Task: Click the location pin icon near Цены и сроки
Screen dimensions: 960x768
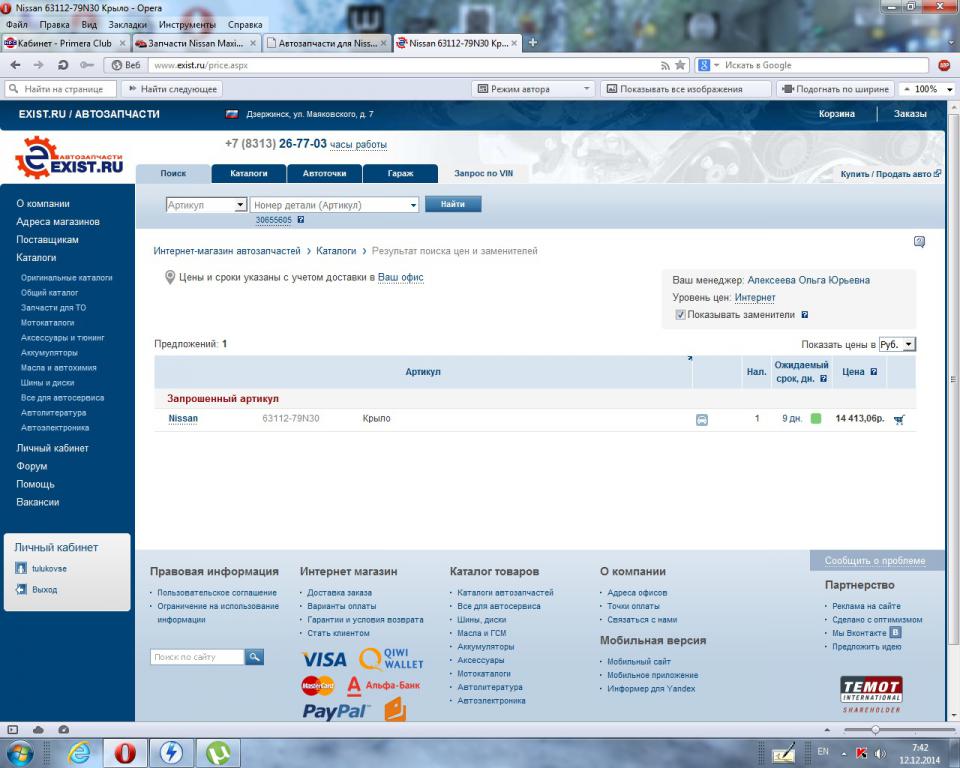Action: pyautogui.click(x=170, y=277)
